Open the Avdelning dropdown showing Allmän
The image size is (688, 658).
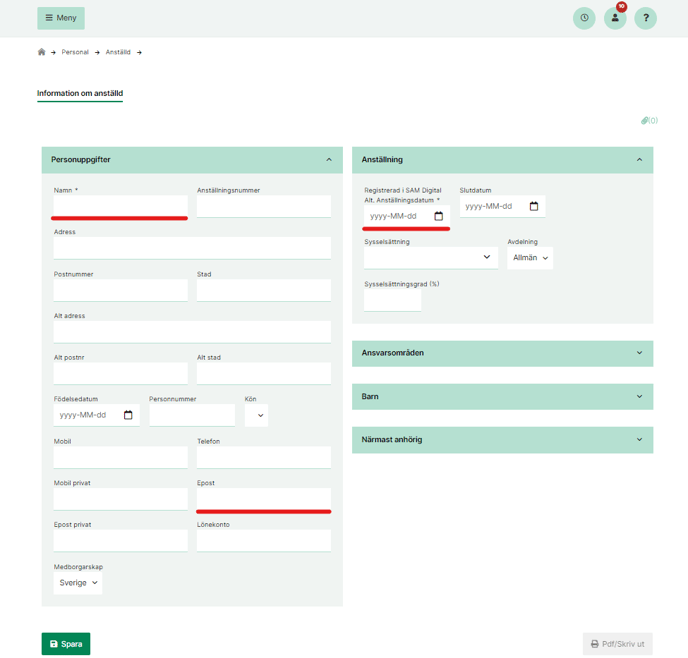[530, 258]
